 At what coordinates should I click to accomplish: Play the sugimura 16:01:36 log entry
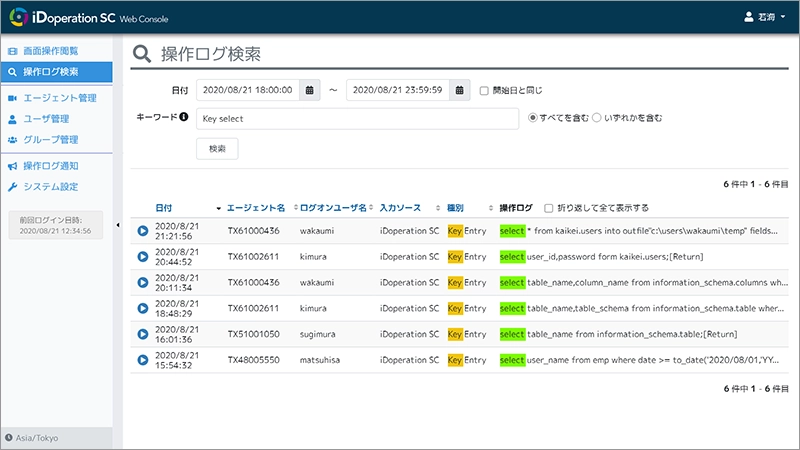143,334
